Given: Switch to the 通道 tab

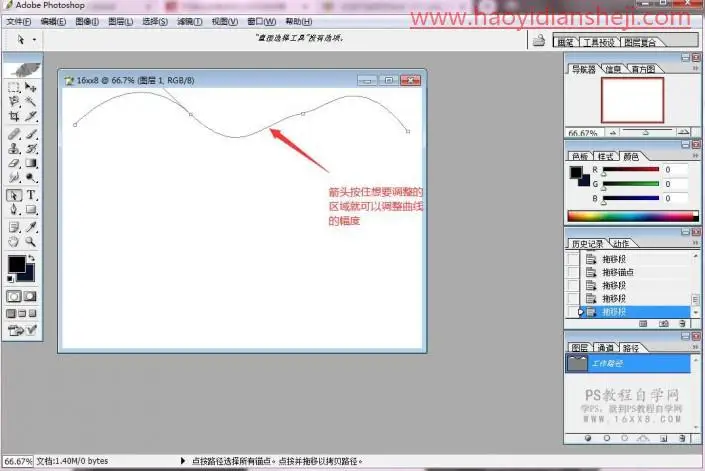Looking at the screenshot, I should pos(606,348).
